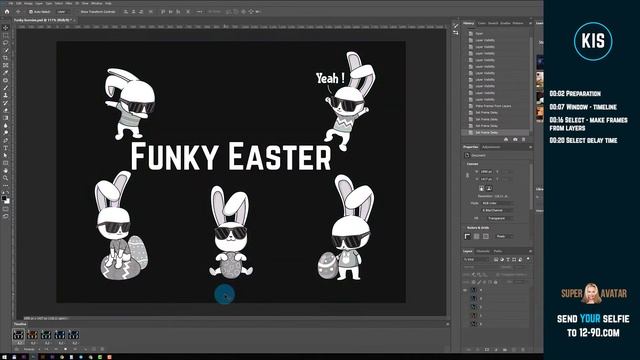Image resolution: width=640 pixels, height=360 pixels.
Task: Close the Funky Bunnies document tab
Action: [x=74, y=20]
